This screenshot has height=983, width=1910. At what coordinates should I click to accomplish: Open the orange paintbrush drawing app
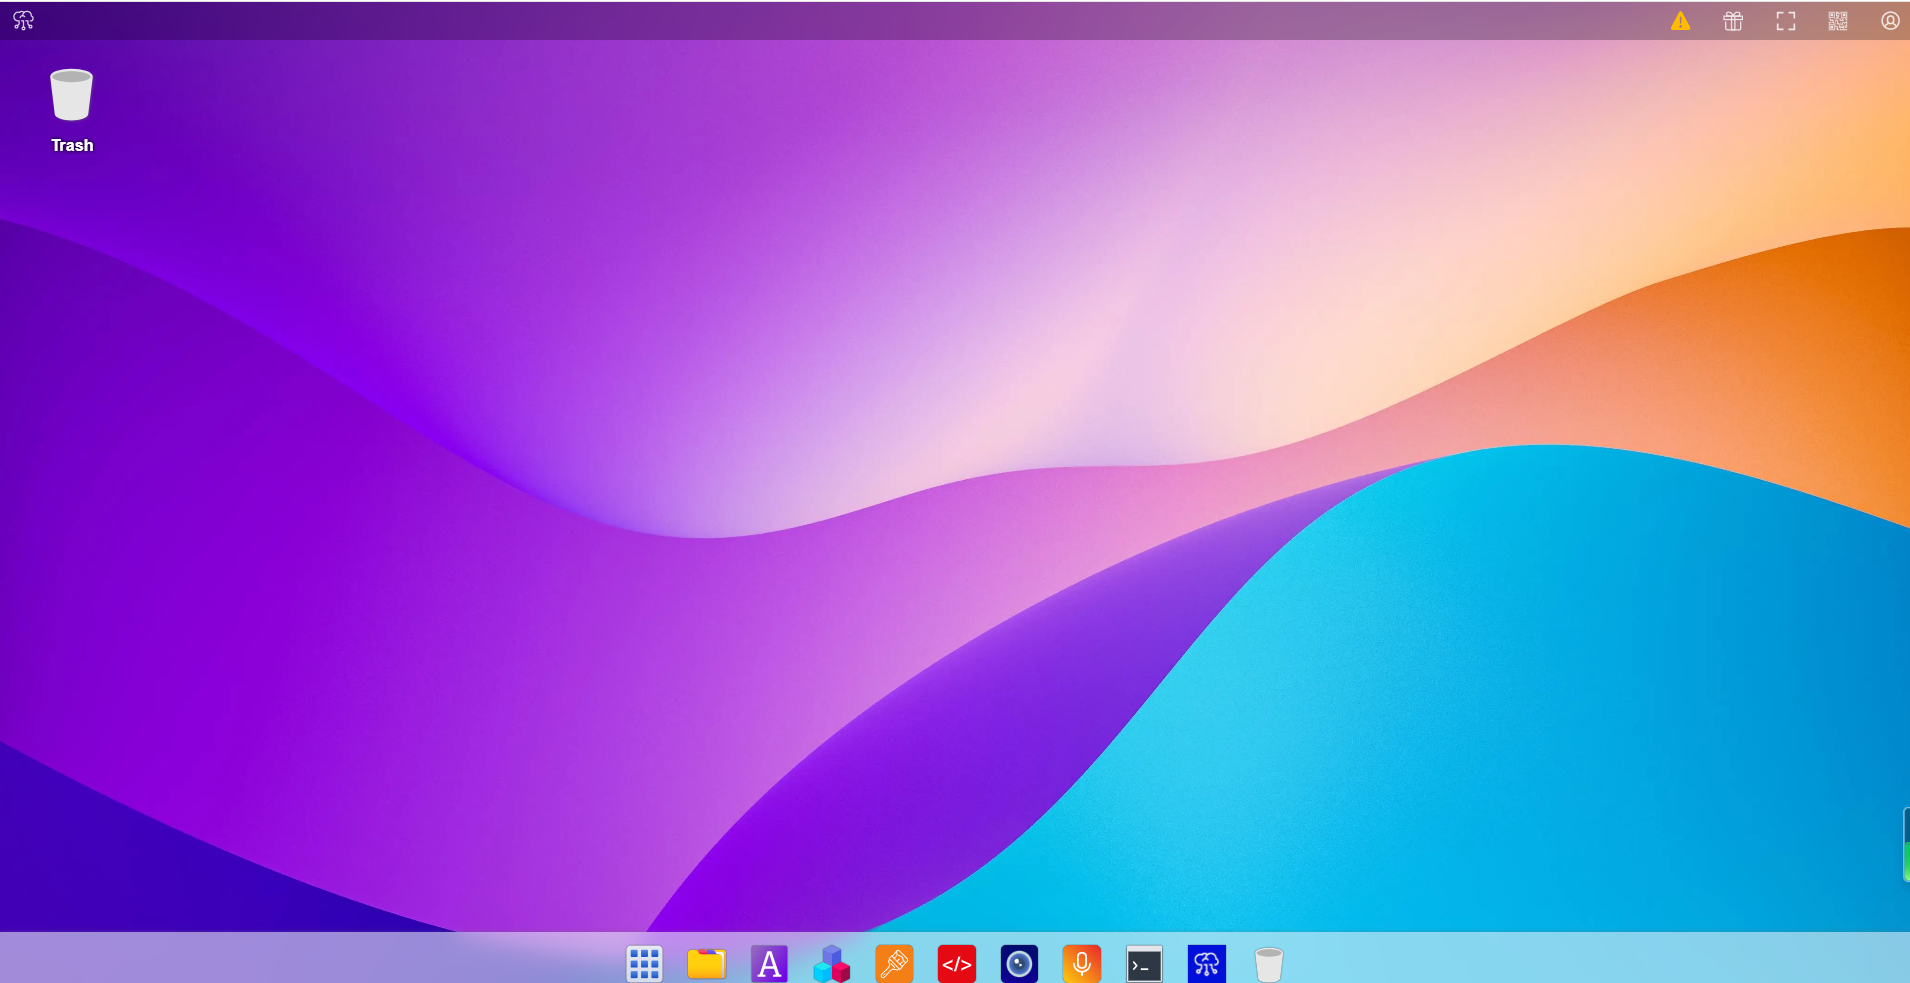pyautogui.click(x=894, y=964)
